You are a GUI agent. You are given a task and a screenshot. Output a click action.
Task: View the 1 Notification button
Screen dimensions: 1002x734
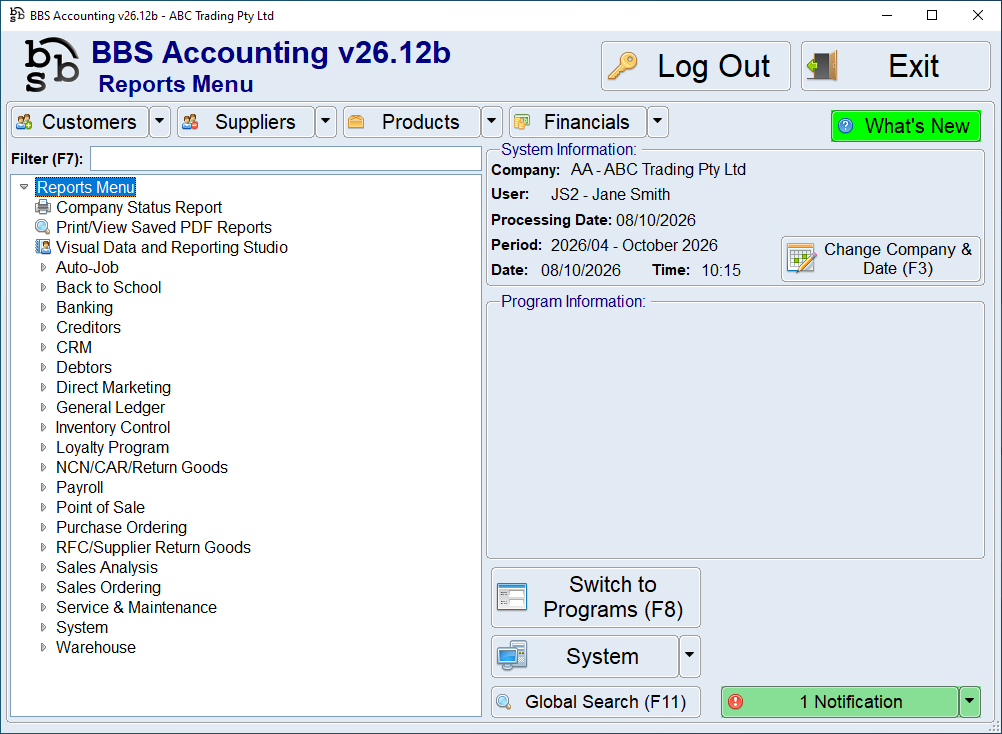point(840,701)
